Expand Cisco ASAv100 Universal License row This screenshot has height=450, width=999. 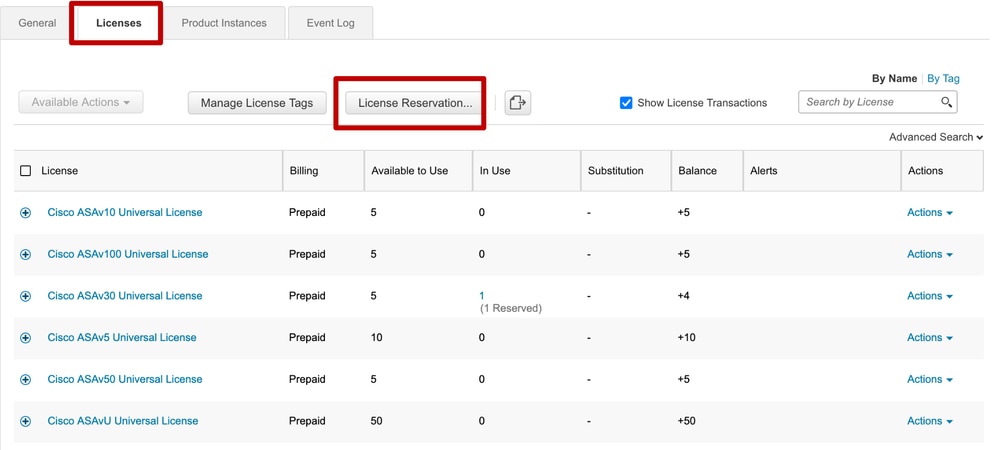click(25, 254)
